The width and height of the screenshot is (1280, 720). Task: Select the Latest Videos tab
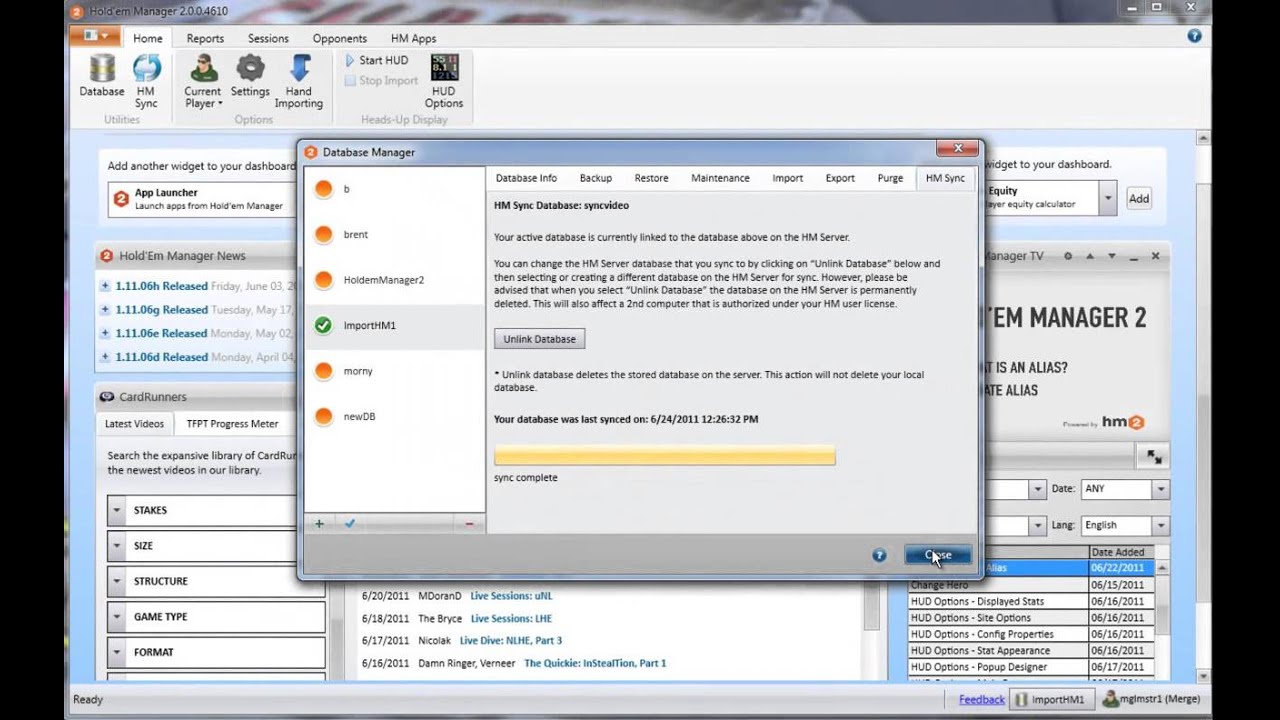(x=134, y=424)
